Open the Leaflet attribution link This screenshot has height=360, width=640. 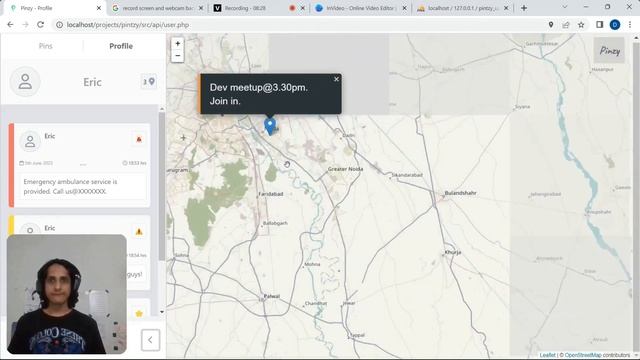pyautogui.click(x=547, y=355)
